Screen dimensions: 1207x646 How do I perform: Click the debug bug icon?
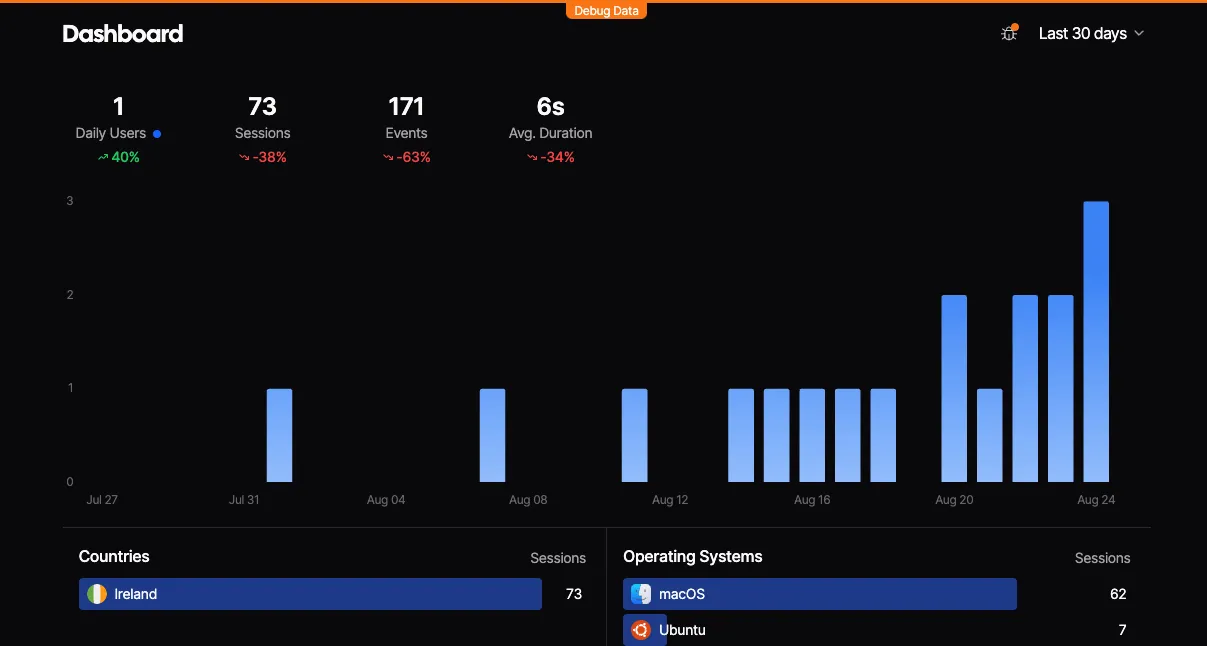point(1009,33)
